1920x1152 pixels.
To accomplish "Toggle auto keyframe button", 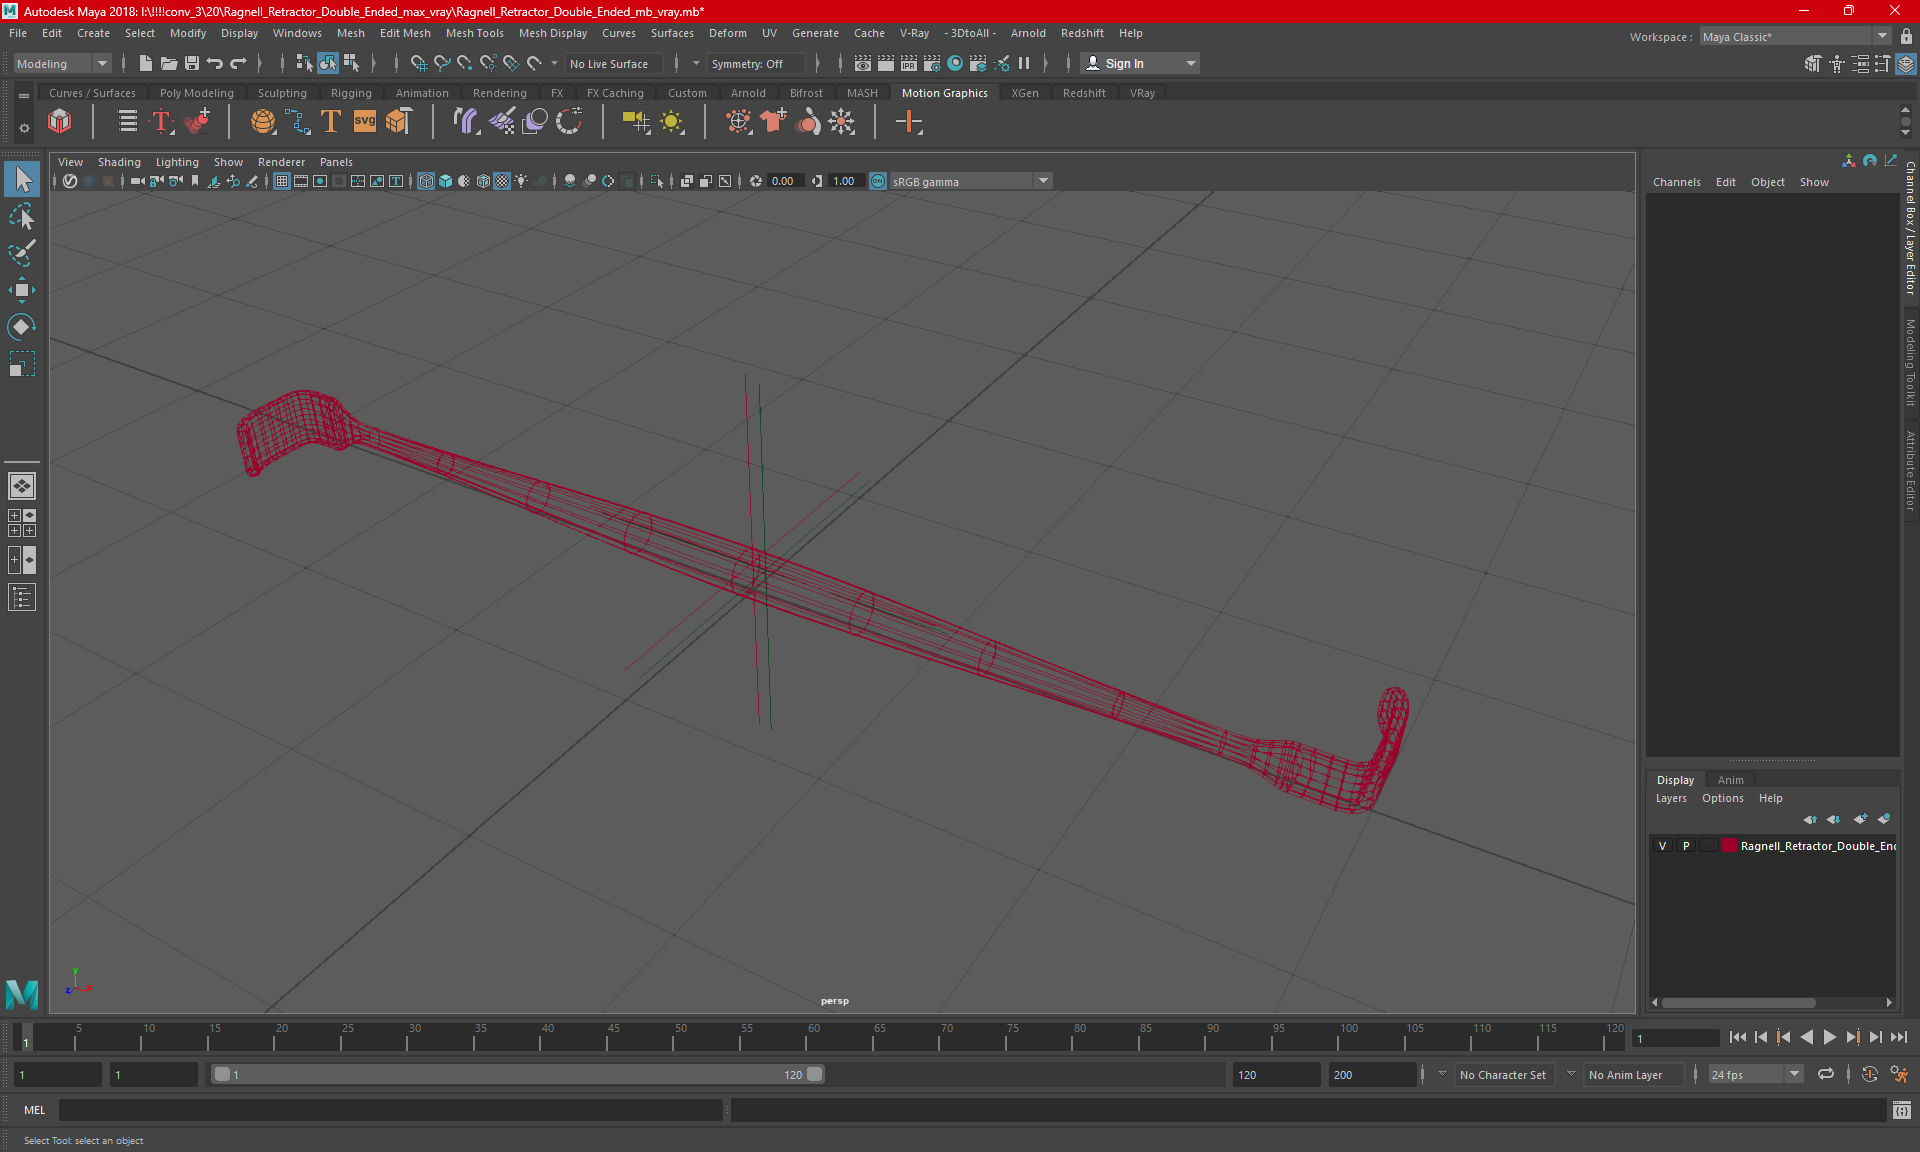I will click(1870, 1075).
